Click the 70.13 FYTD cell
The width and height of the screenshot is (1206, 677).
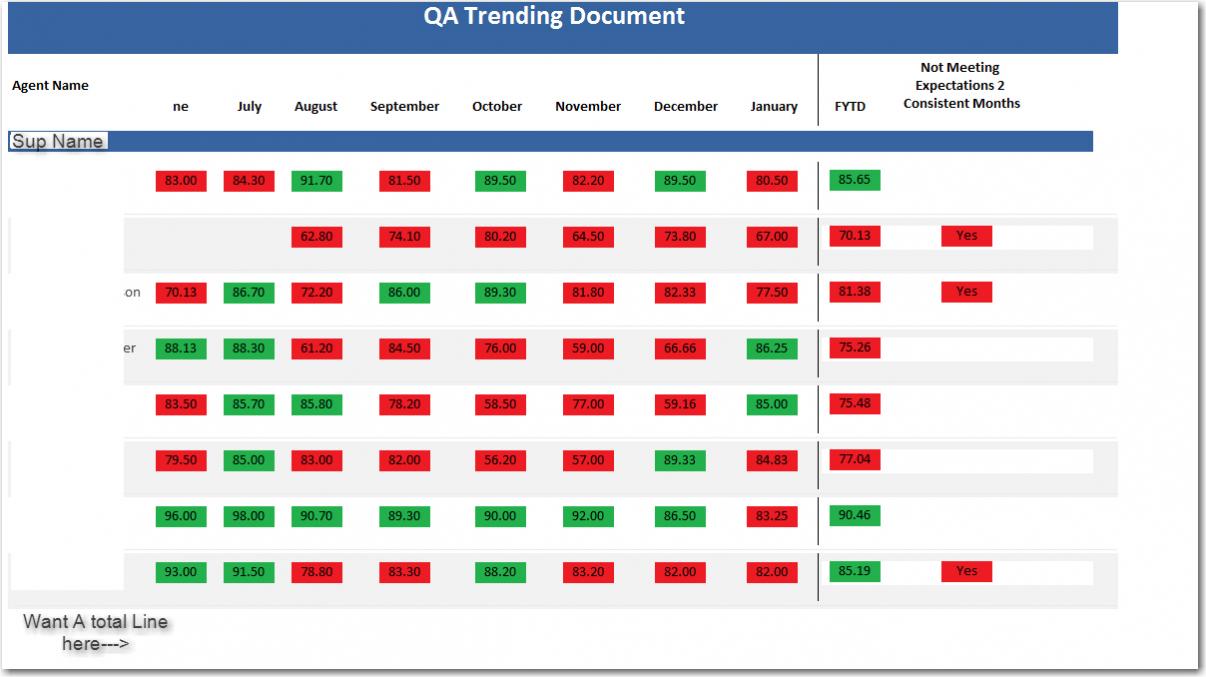855,236
